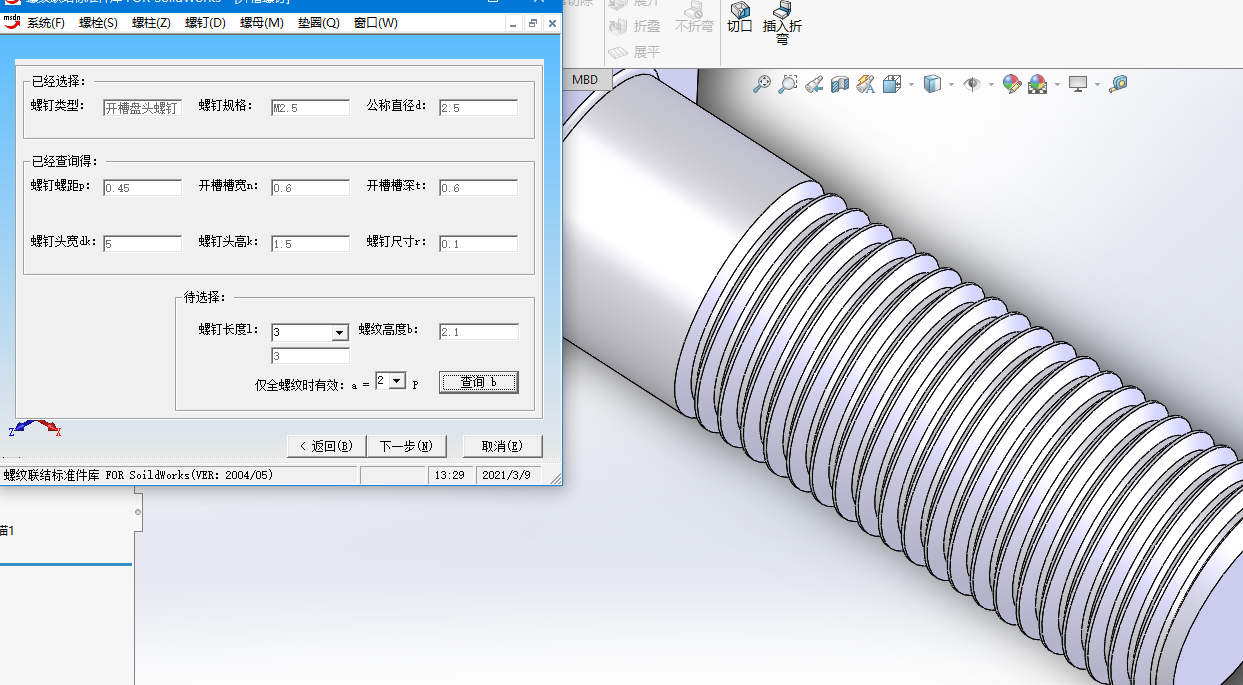Restore the inner child window
1243x685 pixels.
[x=532, y=23]
